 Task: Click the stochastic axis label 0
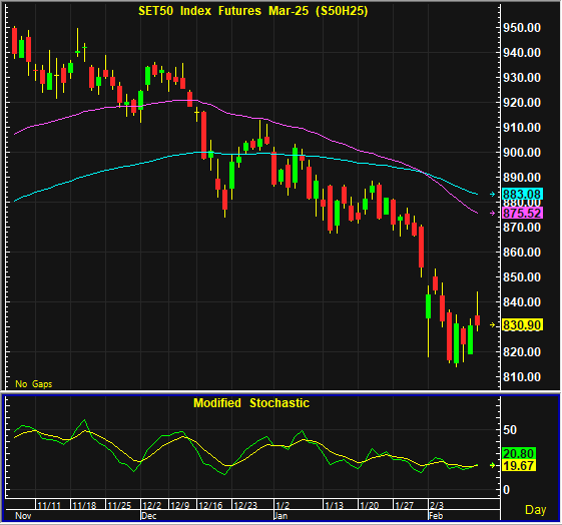[x=506, y=490]
